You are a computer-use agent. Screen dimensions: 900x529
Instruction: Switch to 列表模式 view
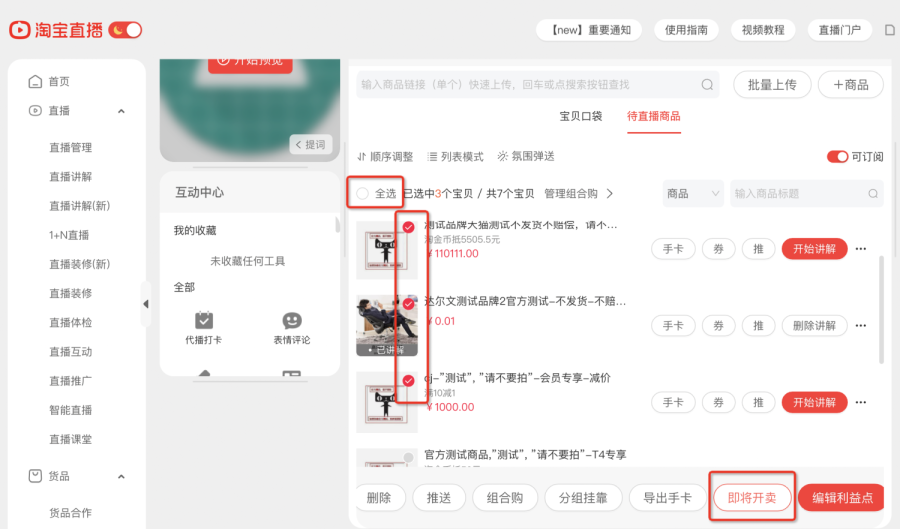click(x=456, y=157)
